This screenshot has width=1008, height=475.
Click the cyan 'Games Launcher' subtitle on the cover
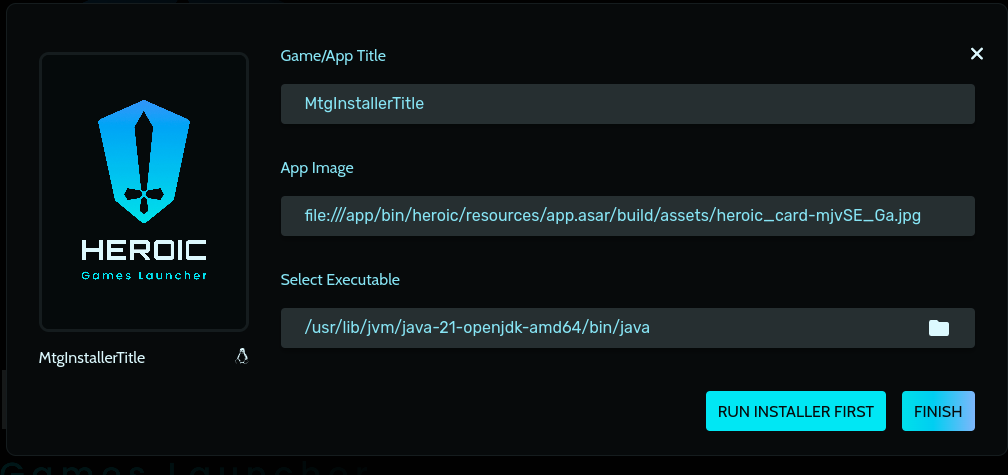(143, 275)
